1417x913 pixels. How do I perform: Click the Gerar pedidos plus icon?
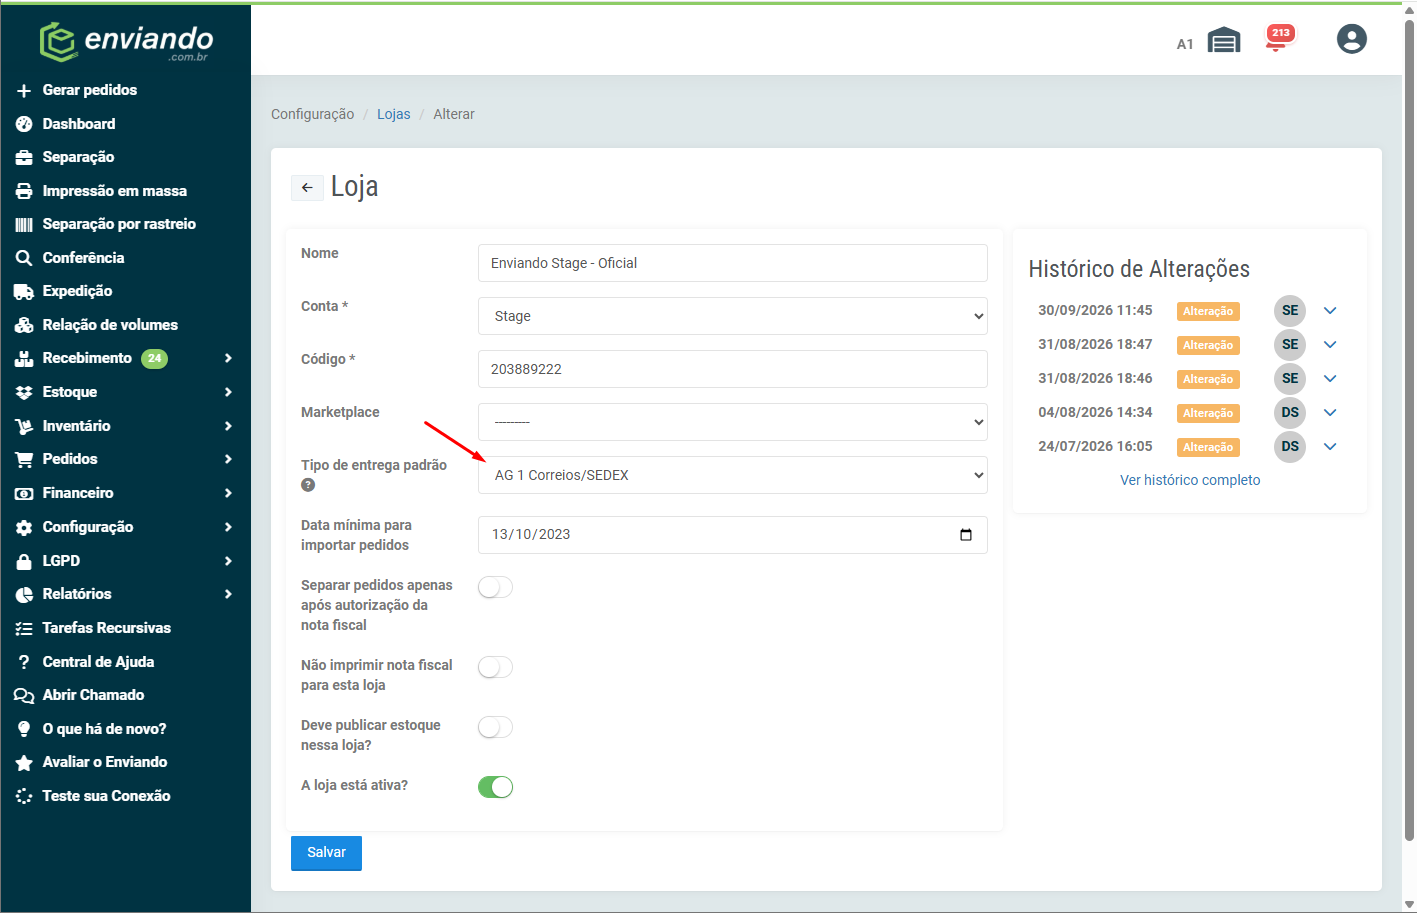coord(24,90)
